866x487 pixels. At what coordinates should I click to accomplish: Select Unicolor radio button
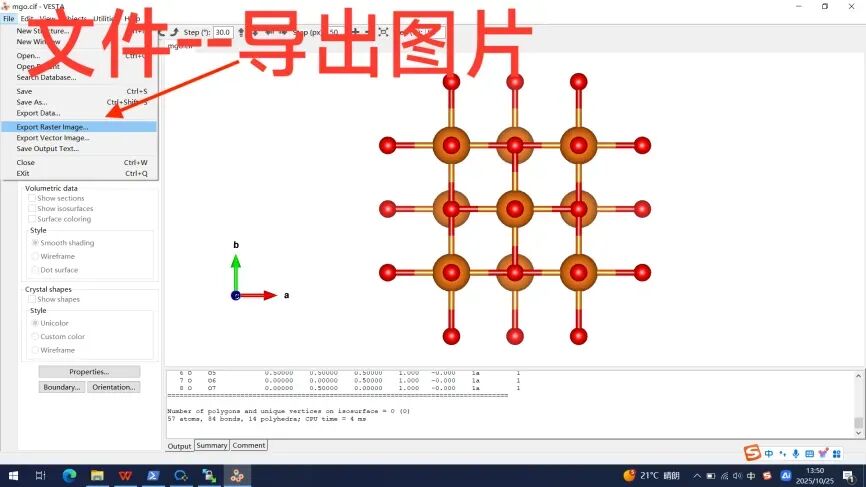pos(35,323)
